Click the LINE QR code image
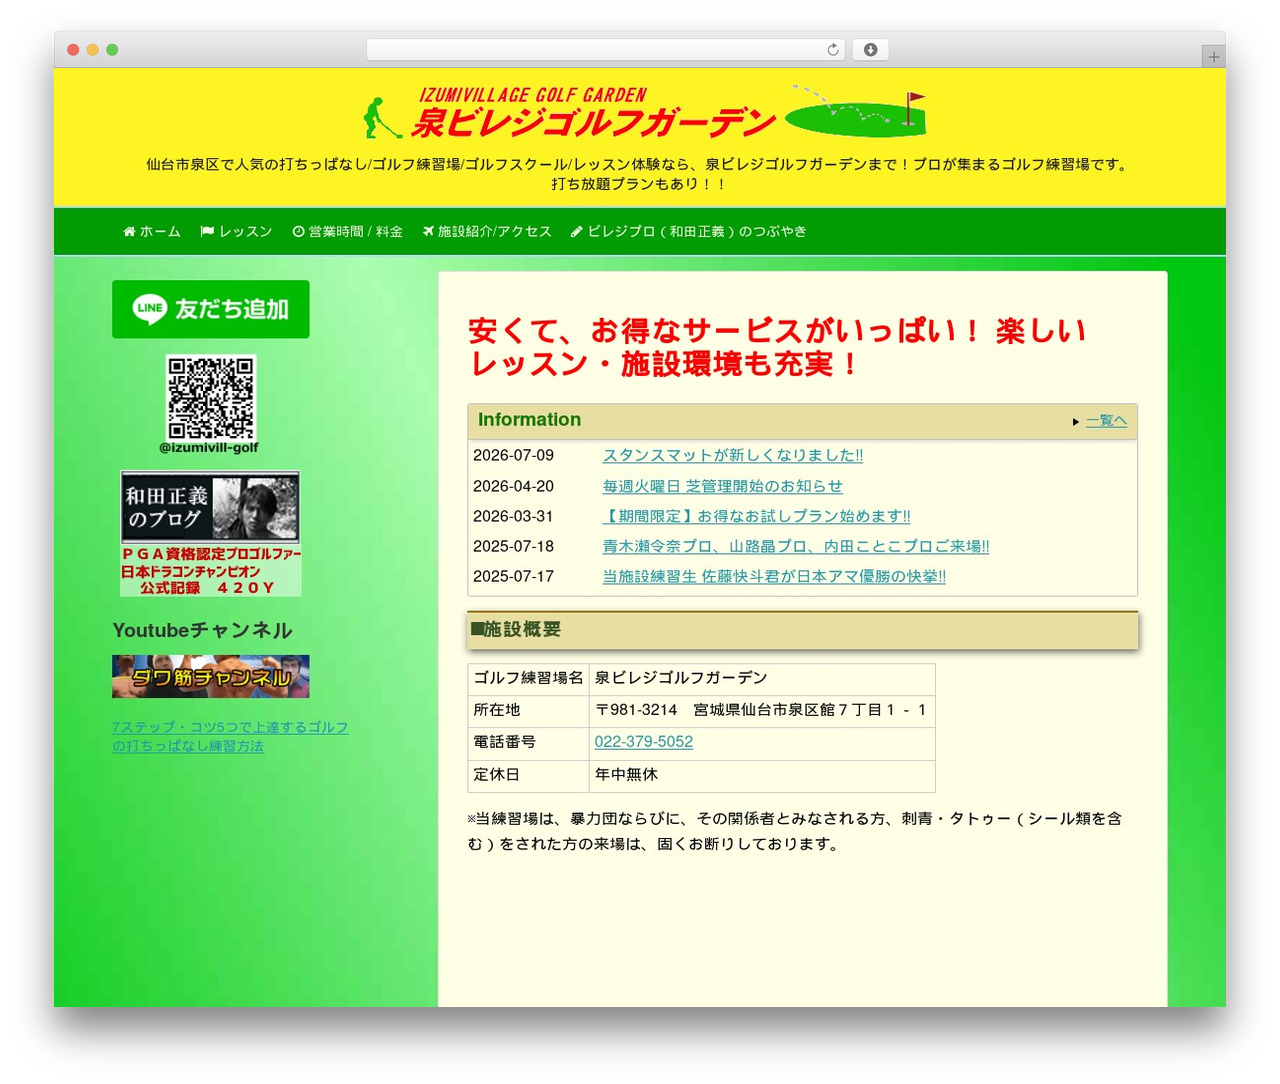Screen dimensions: 1280x1084 pyautogui.click(x=211, y=397)
